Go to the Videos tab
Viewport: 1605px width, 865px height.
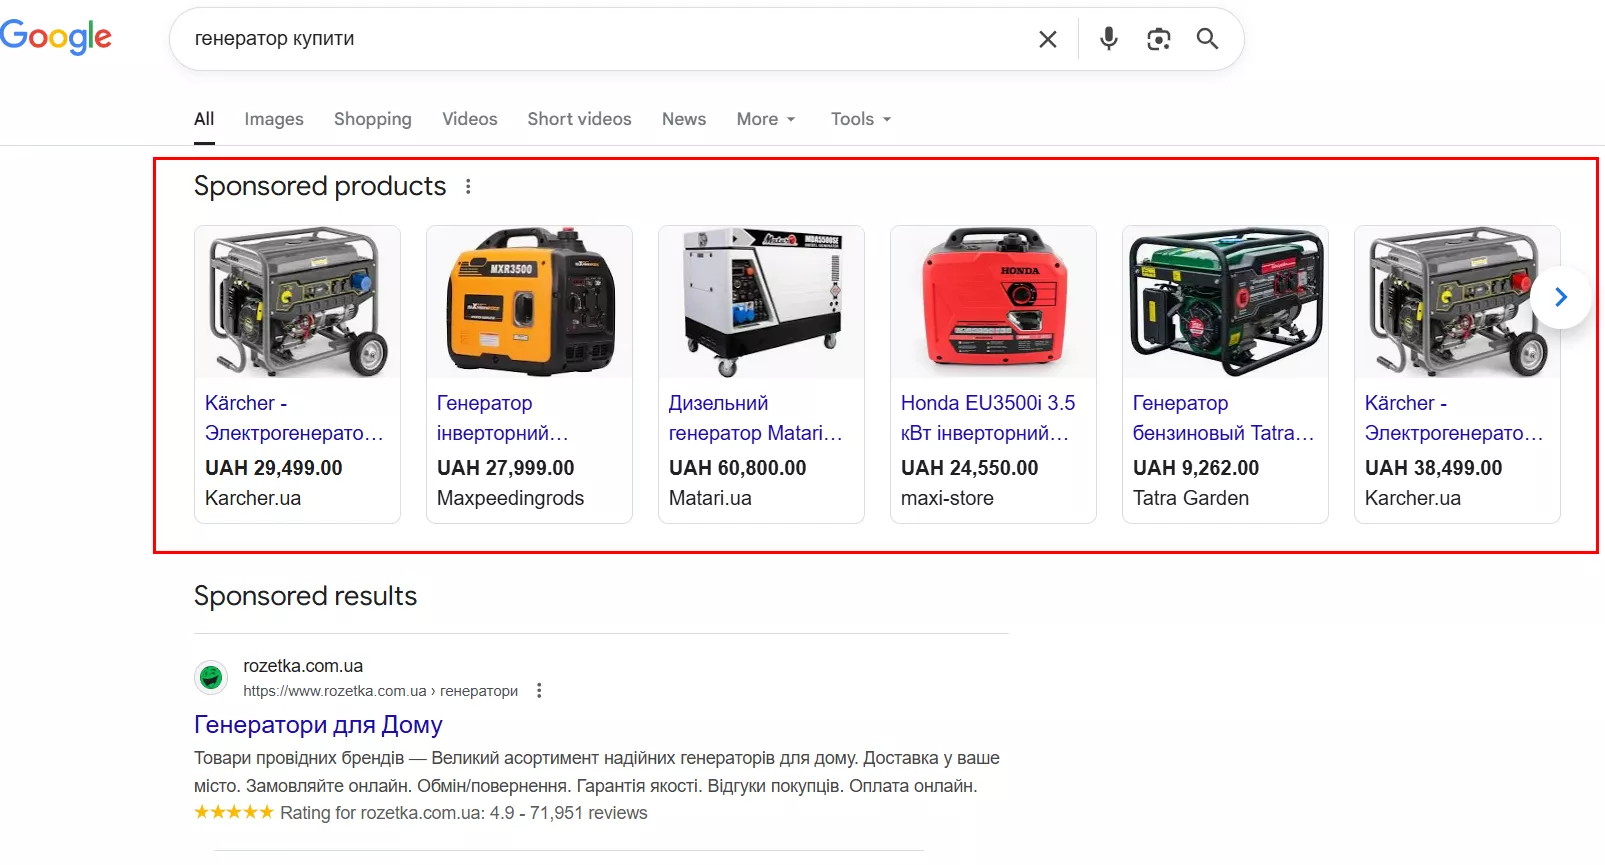point(470,119)
